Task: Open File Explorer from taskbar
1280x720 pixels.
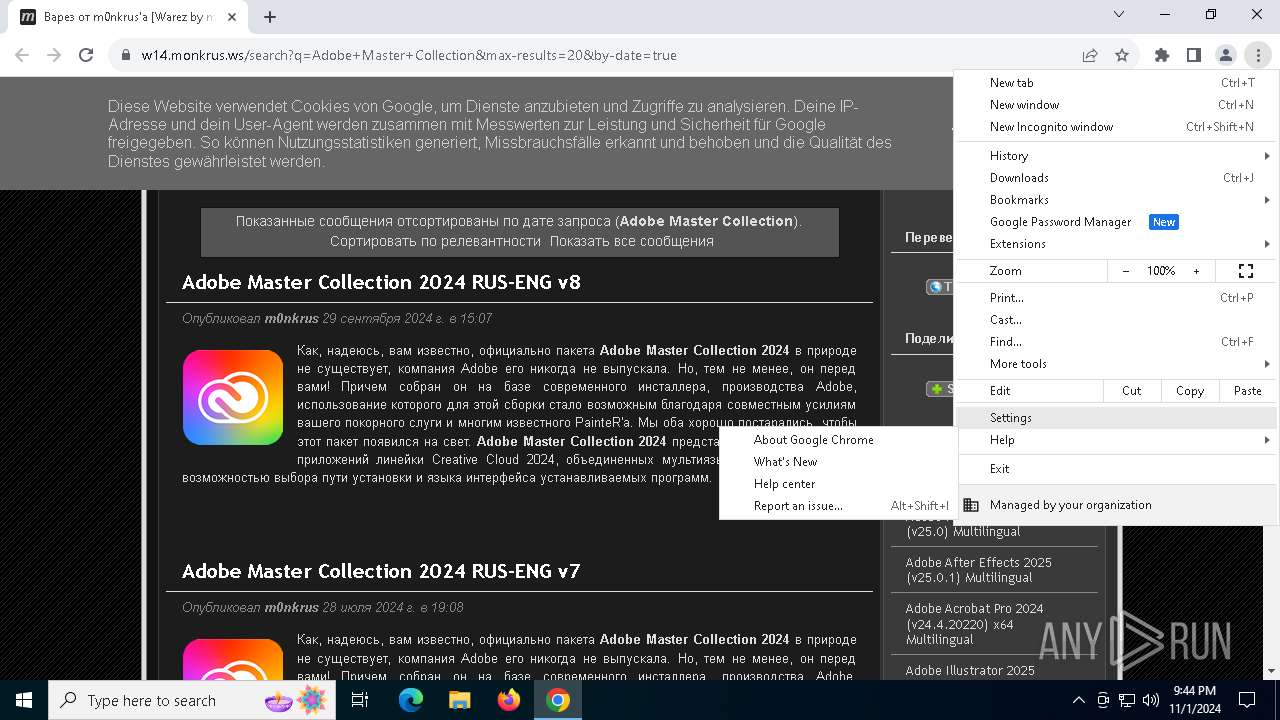Action: [459, 700]
